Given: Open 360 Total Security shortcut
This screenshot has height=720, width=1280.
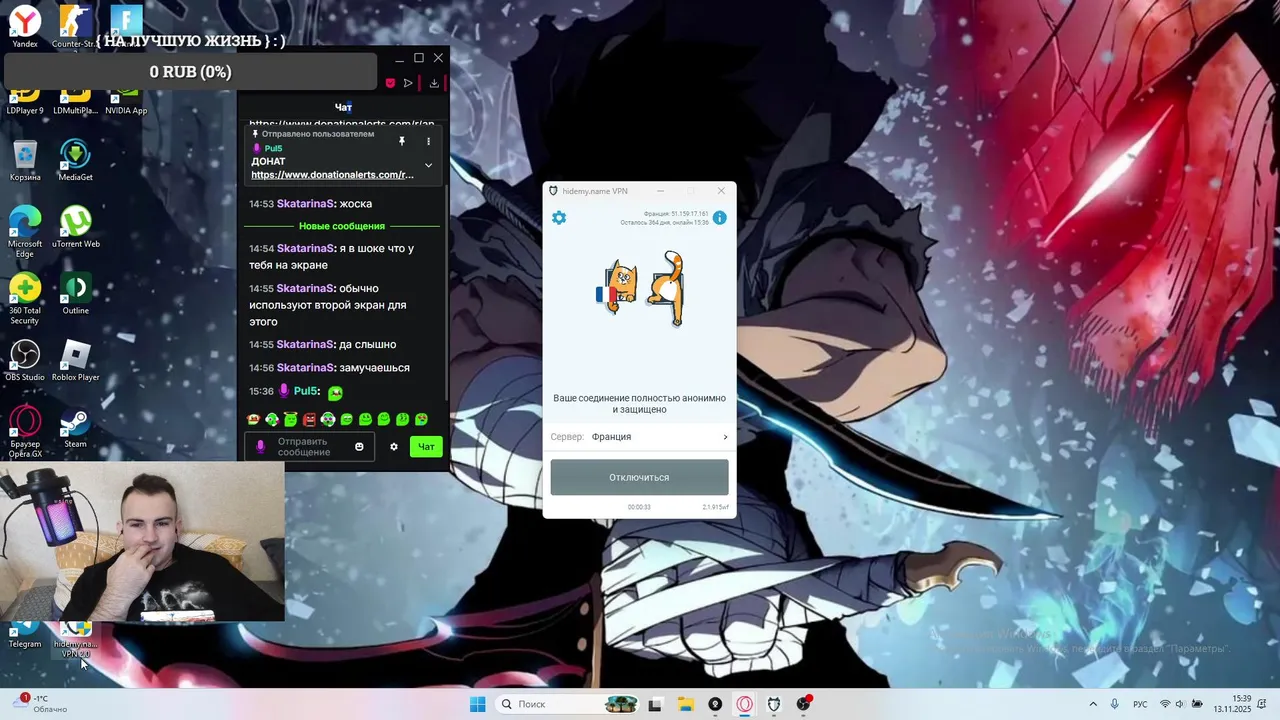Looking at the screenshot, I should pos(25,298).
